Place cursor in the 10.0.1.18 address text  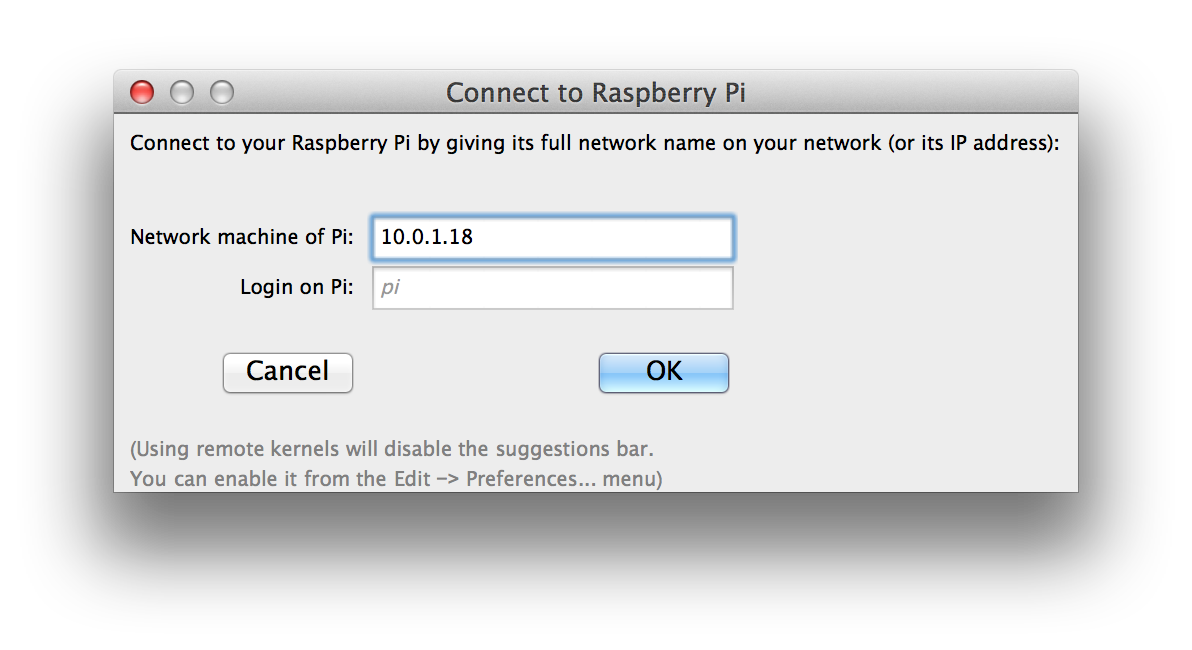(x=426, y=237)
